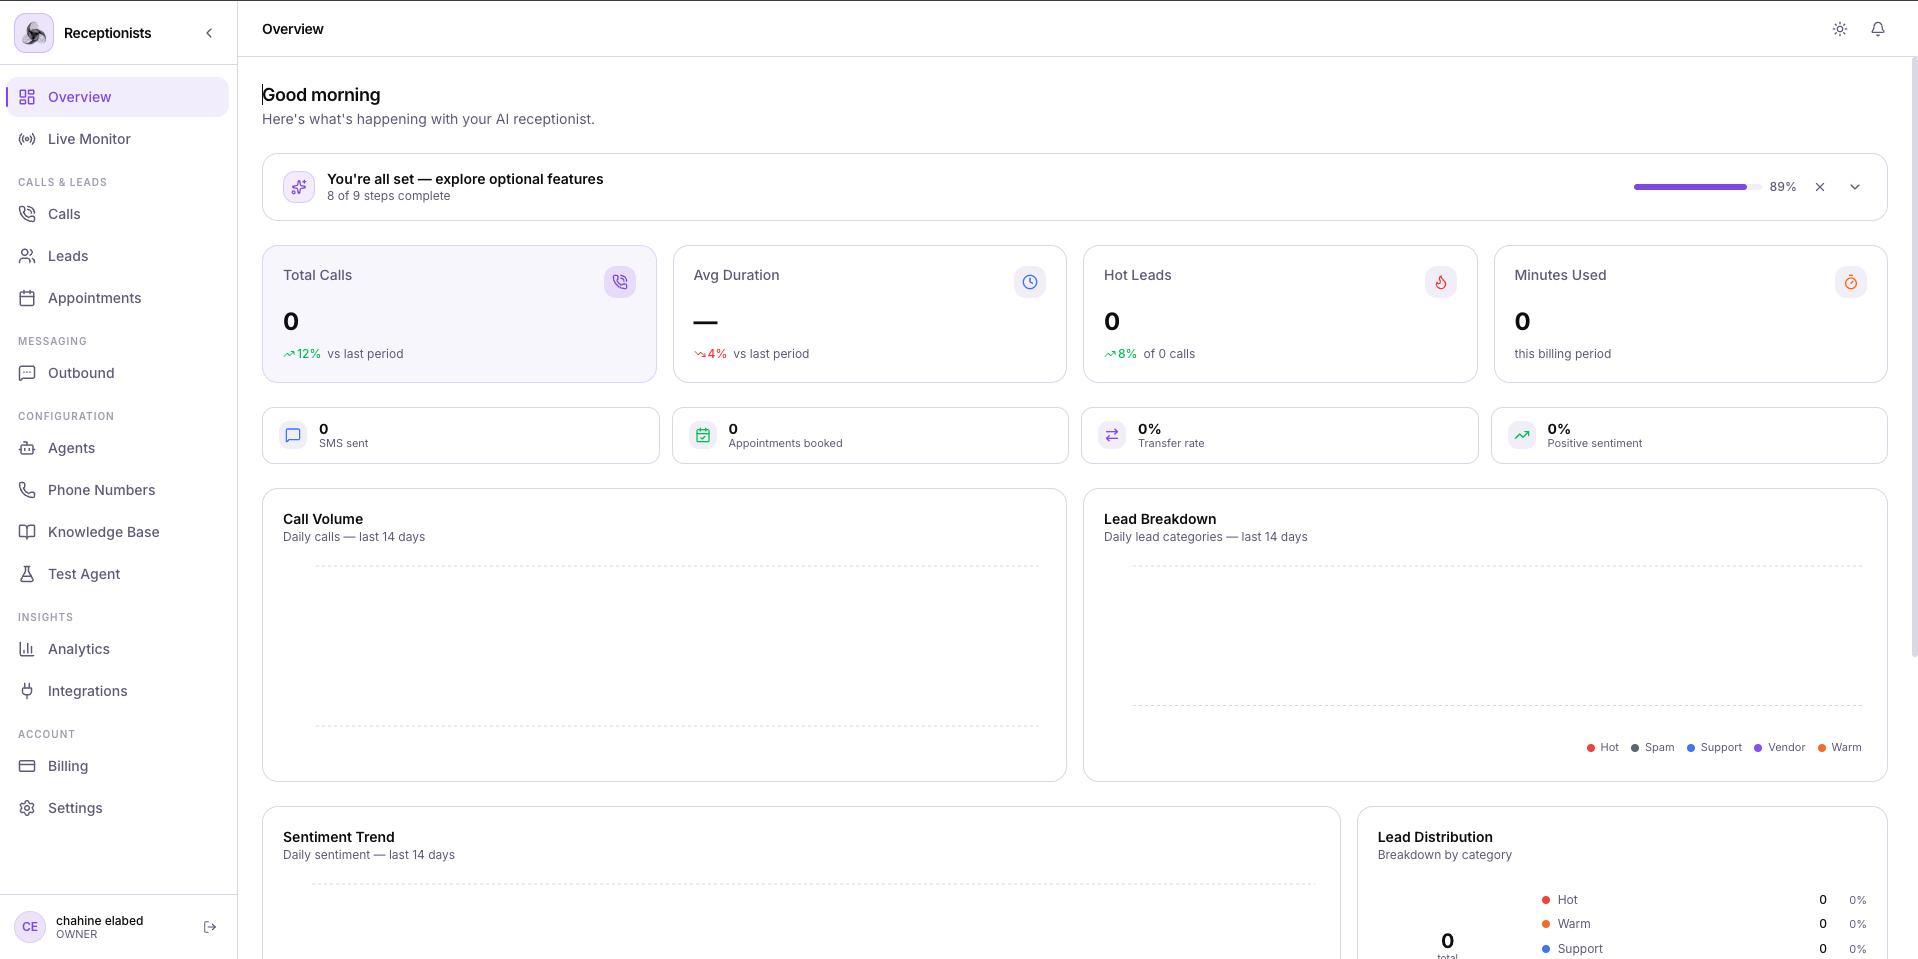Image resolution: width=1918 pixels, height=959 pixels.
Task: Click the chahine elabed profile avatar
Action: (30, 927)
